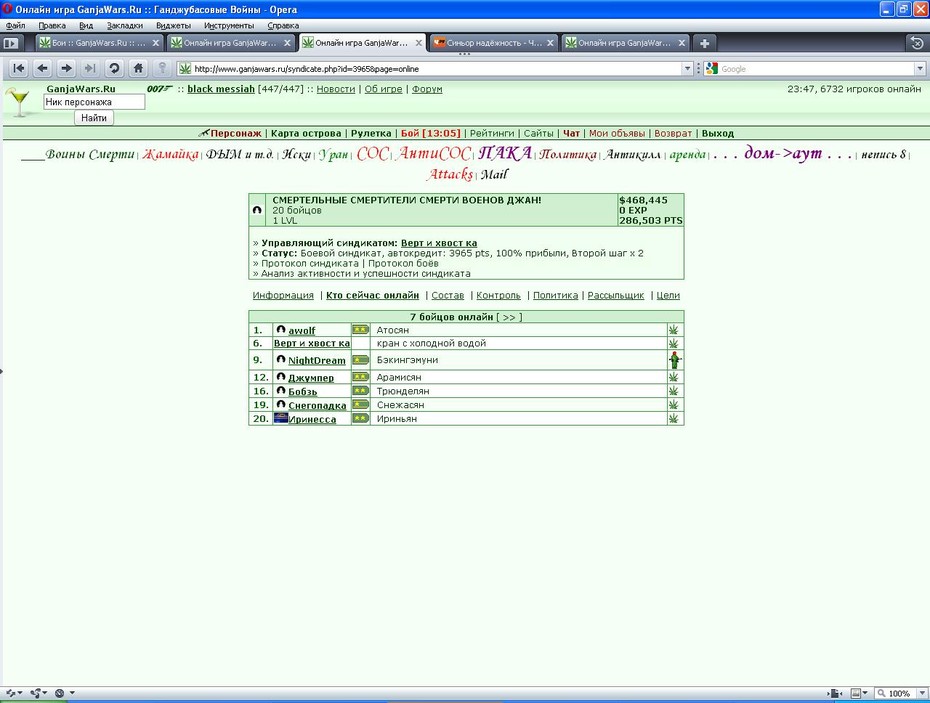The width and height of the screenshot is (930, 703).
Task: Open the NightDream player profile
Action: coord(317,360)
